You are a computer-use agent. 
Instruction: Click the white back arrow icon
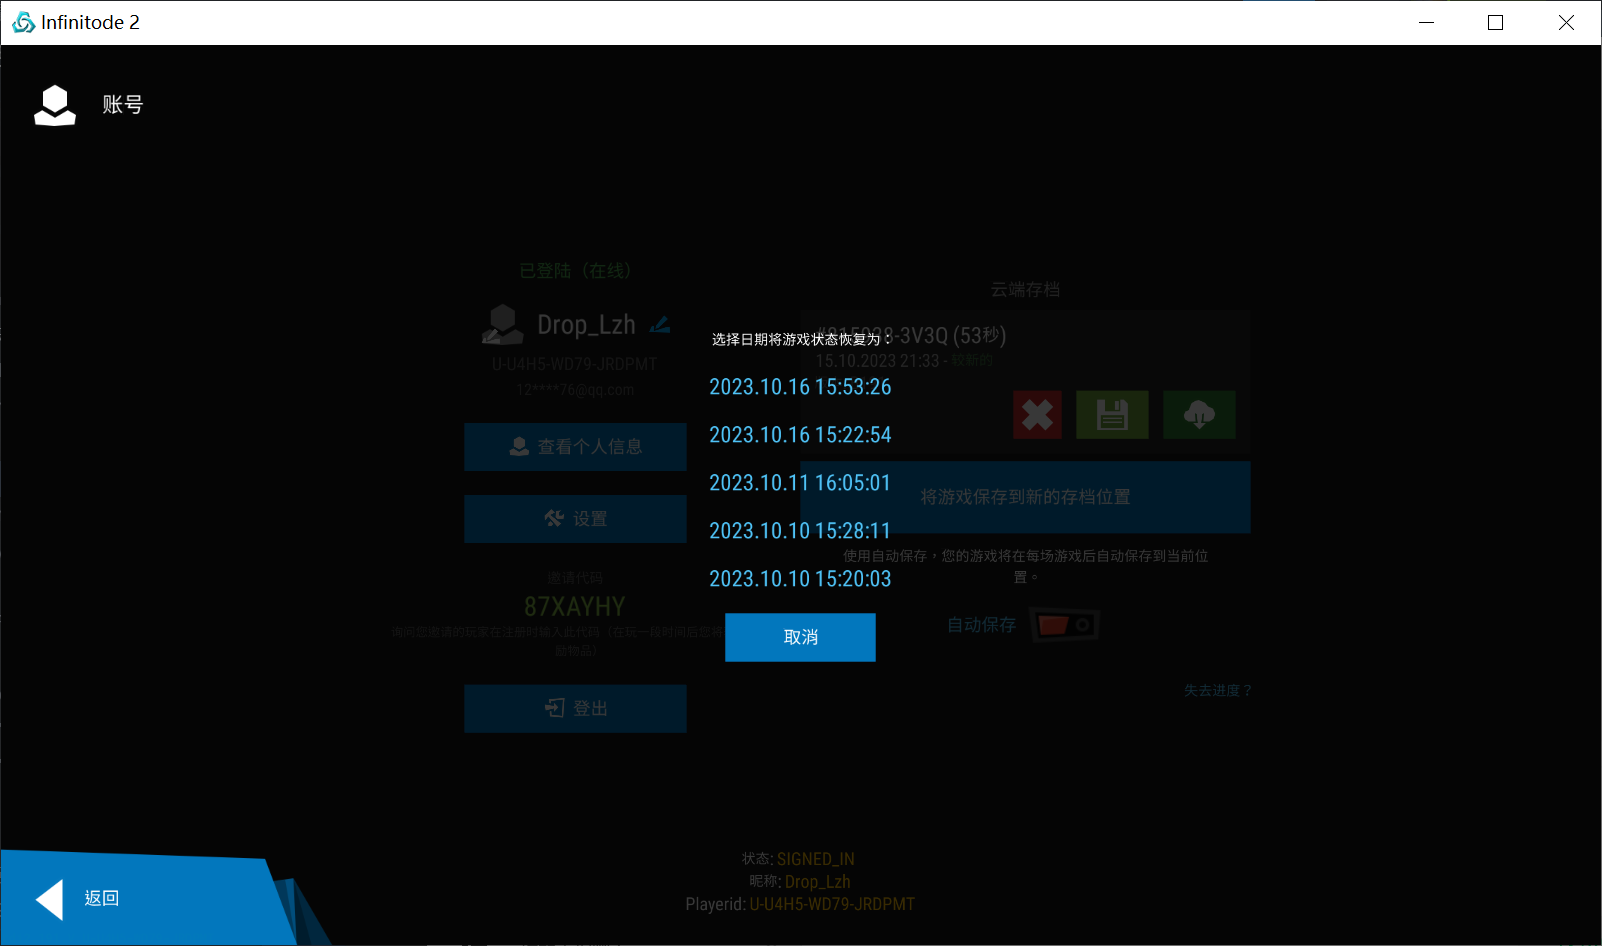point(50,899)
